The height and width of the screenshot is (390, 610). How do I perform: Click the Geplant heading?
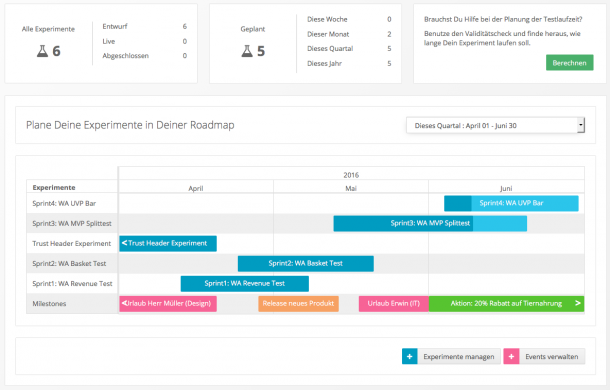tap(253, 29)
